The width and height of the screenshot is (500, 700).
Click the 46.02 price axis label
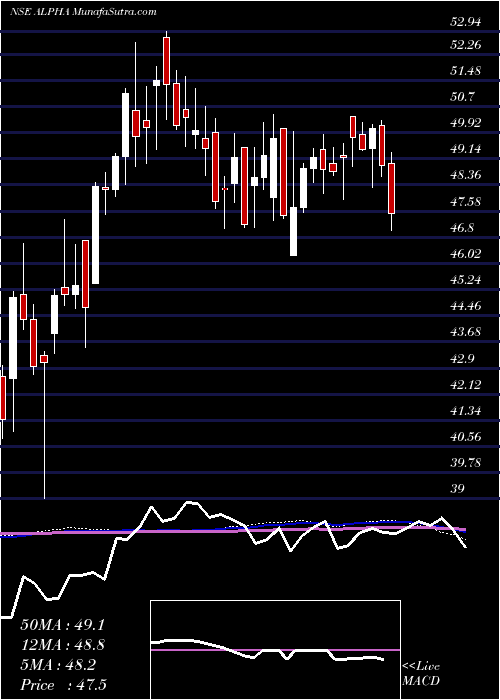[x=465, y=254]
